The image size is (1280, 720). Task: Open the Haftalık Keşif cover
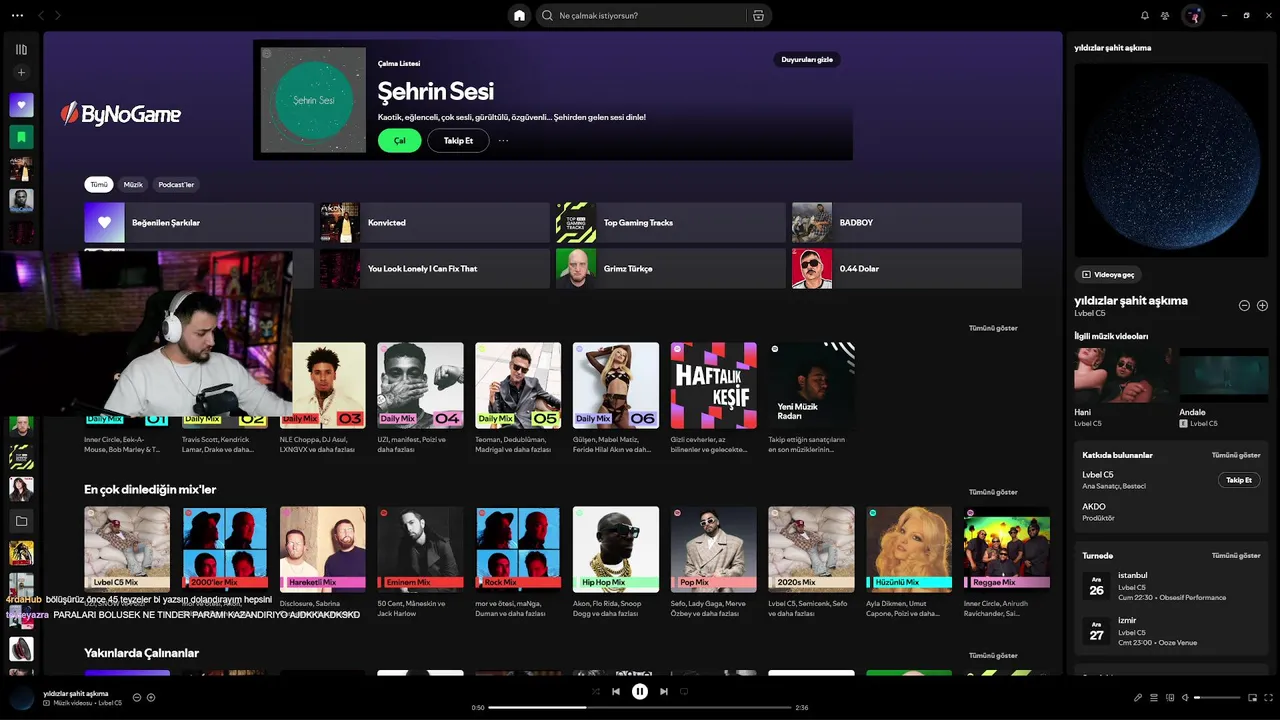point(714,385)
